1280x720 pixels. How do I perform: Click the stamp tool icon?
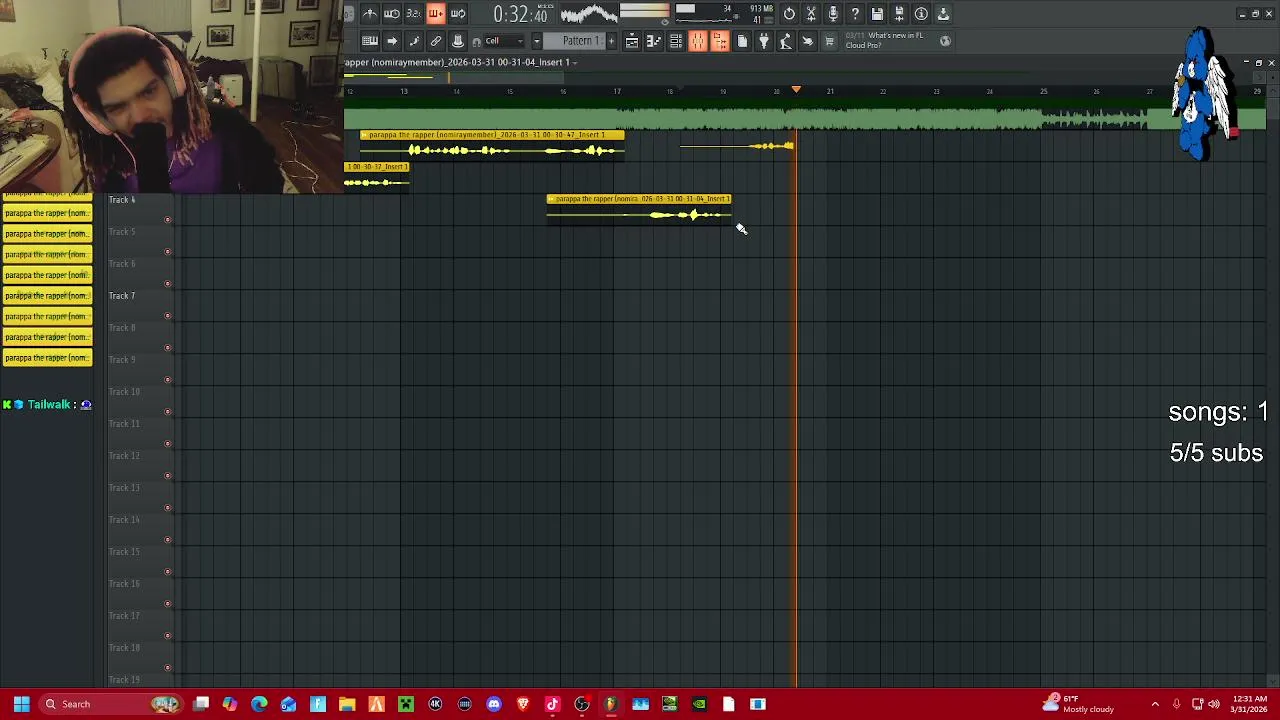click(x=458, y=41)
